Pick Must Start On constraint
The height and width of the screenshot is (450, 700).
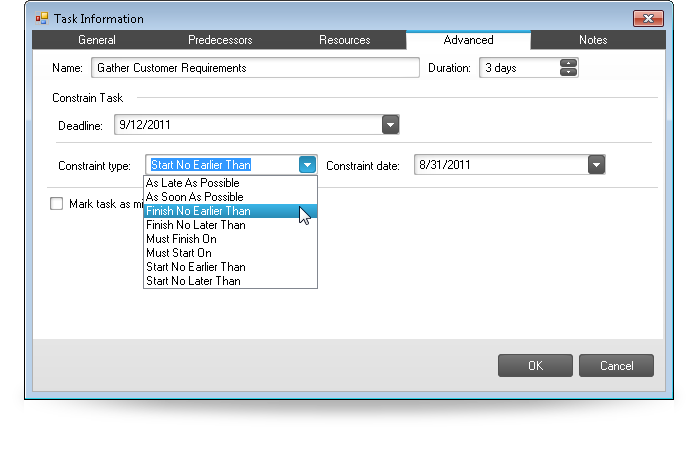point(230,253)
